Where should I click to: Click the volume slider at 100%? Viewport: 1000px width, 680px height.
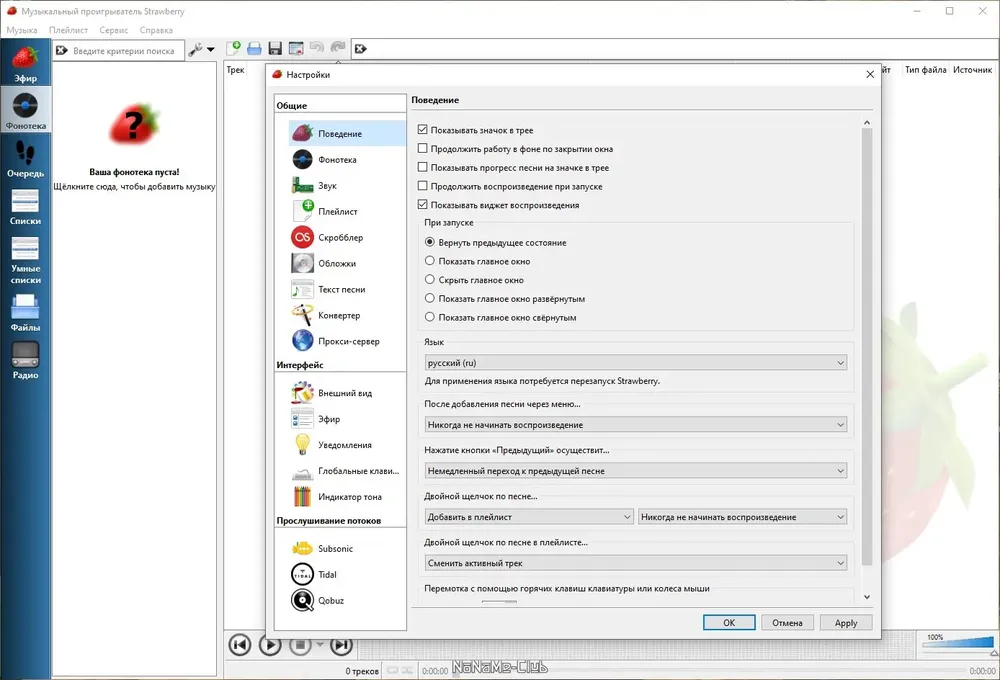[x=958, y=642]
